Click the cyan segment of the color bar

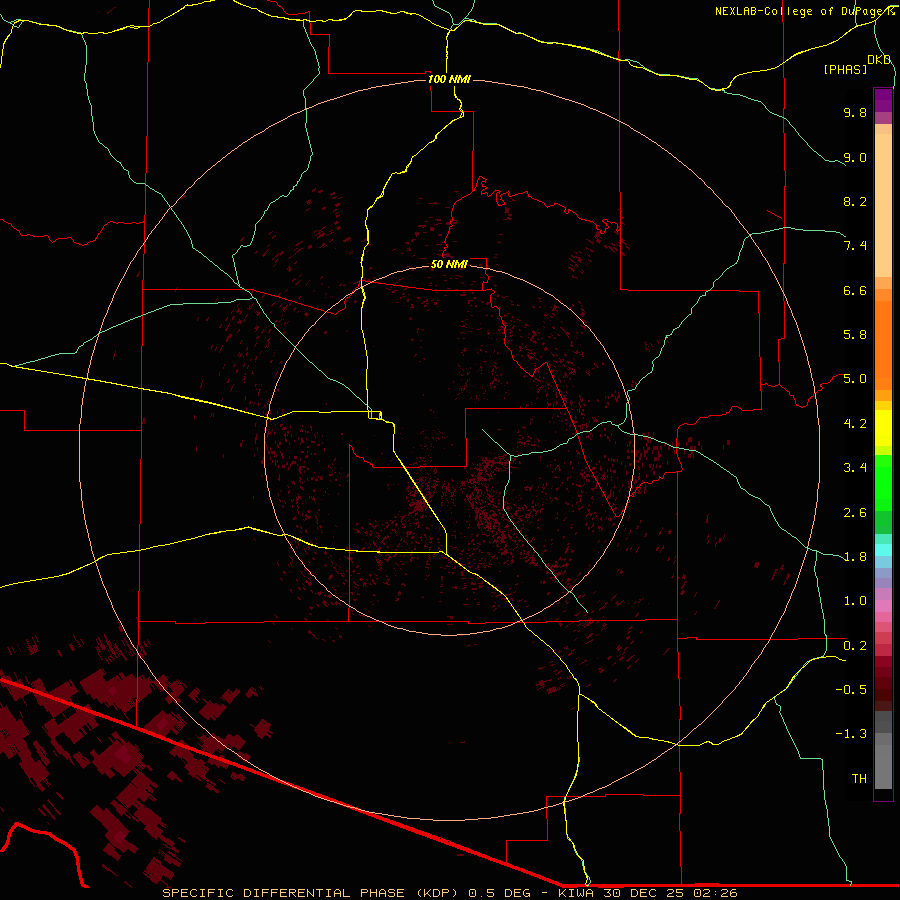(x=883, y=550)
